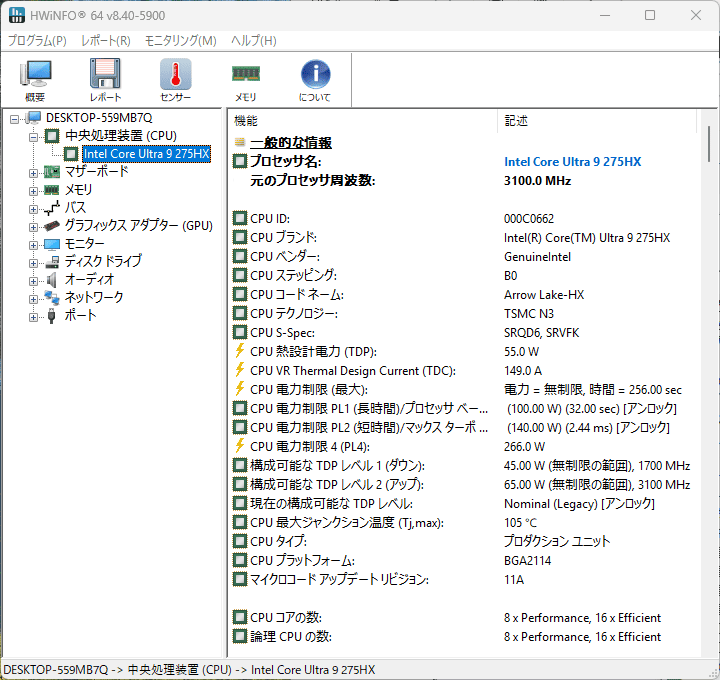This screenshot has height=680, width=720.
Task: Open the モニタリング(M) menu
Action: (x=180, y=41)
